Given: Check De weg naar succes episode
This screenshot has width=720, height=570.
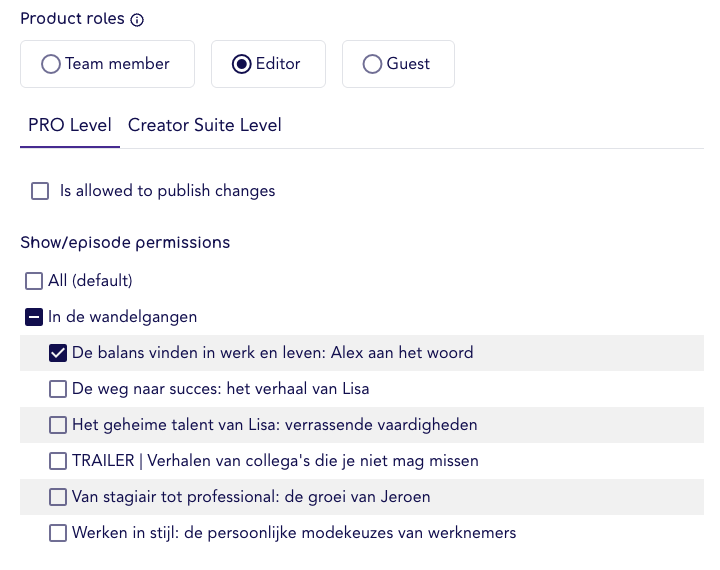Looking at the screenshot, I should pos(58,389).
